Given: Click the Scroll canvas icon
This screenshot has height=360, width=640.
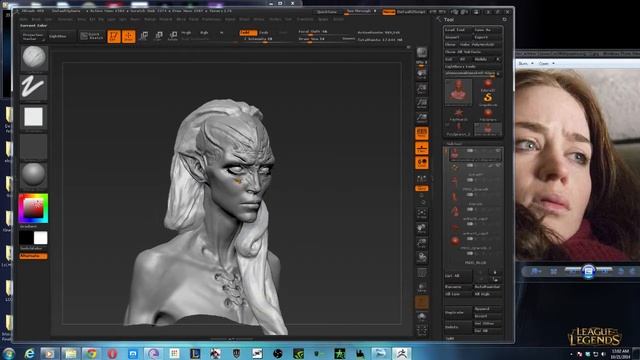Looking at the screenshot, I should 422,74.
